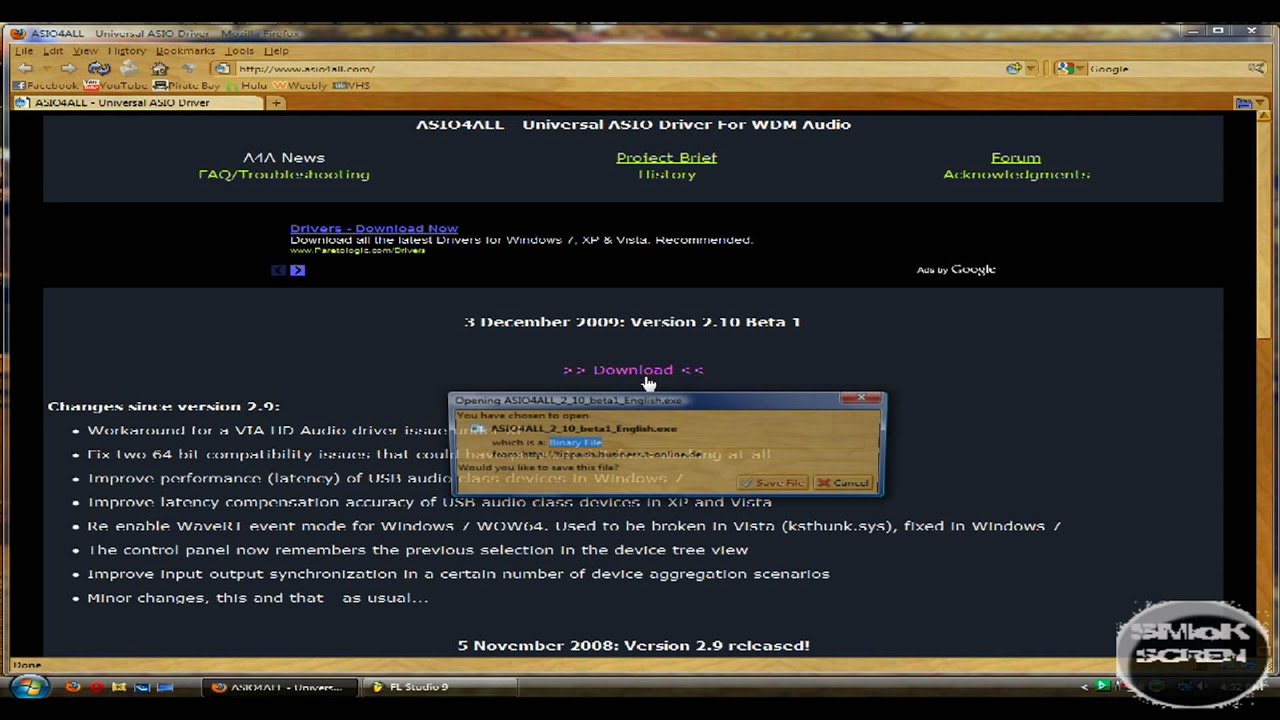Open VHS bookmark

click(x=352, y=86)
